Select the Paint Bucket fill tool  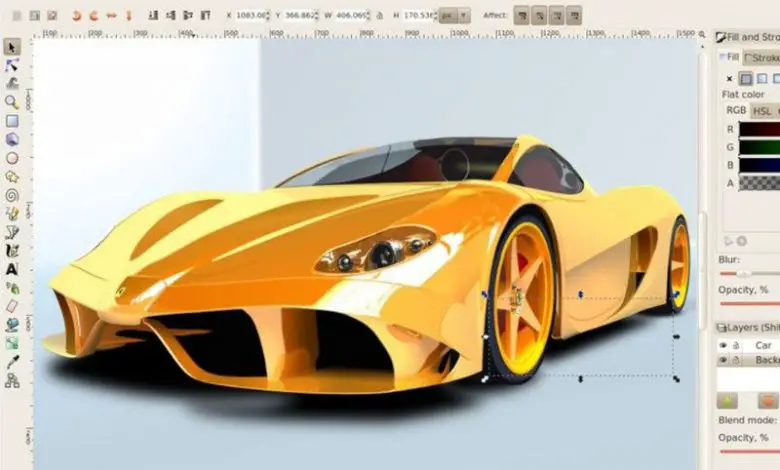(x=11, y=325)
